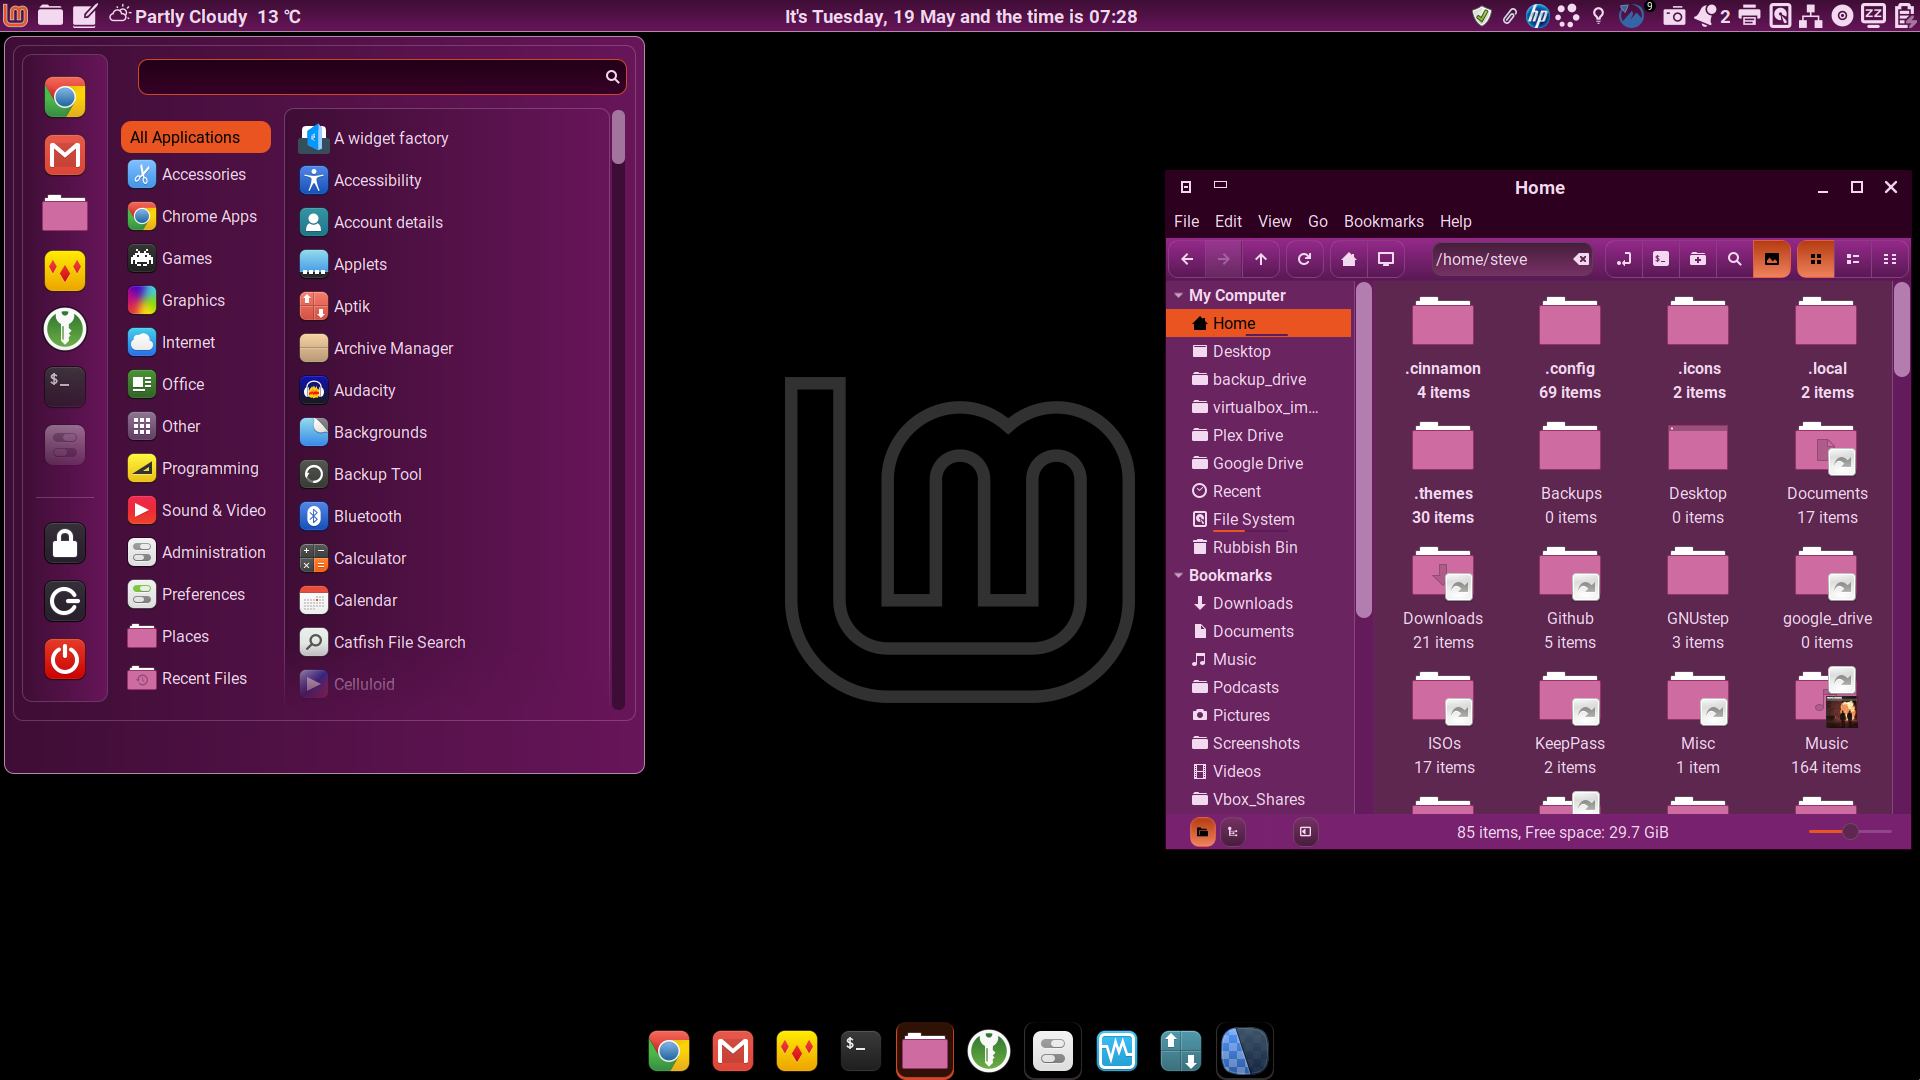Shut down via red power icon

click(x=65, y=659)
